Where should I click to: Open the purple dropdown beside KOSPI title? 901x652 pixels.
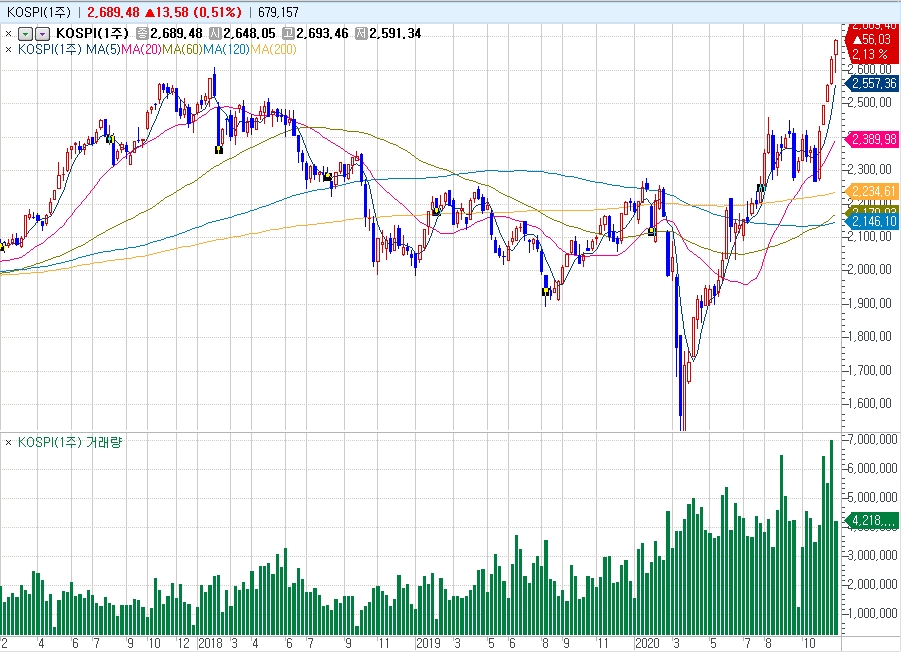coord(41,33)
